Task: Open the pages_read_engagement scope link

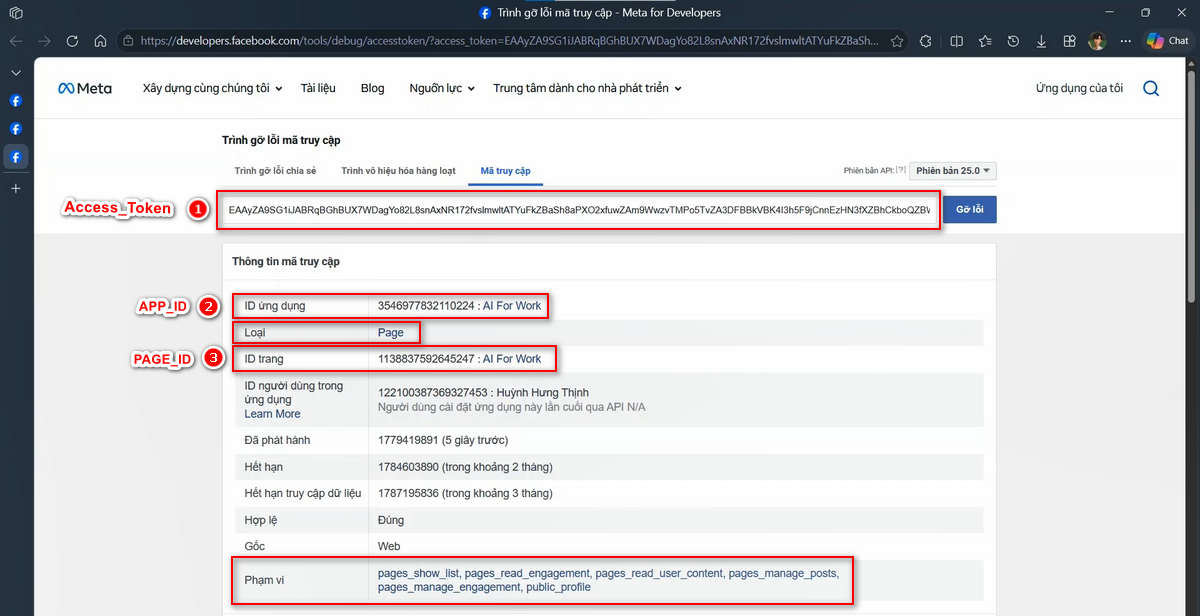Action: [527, 573]
